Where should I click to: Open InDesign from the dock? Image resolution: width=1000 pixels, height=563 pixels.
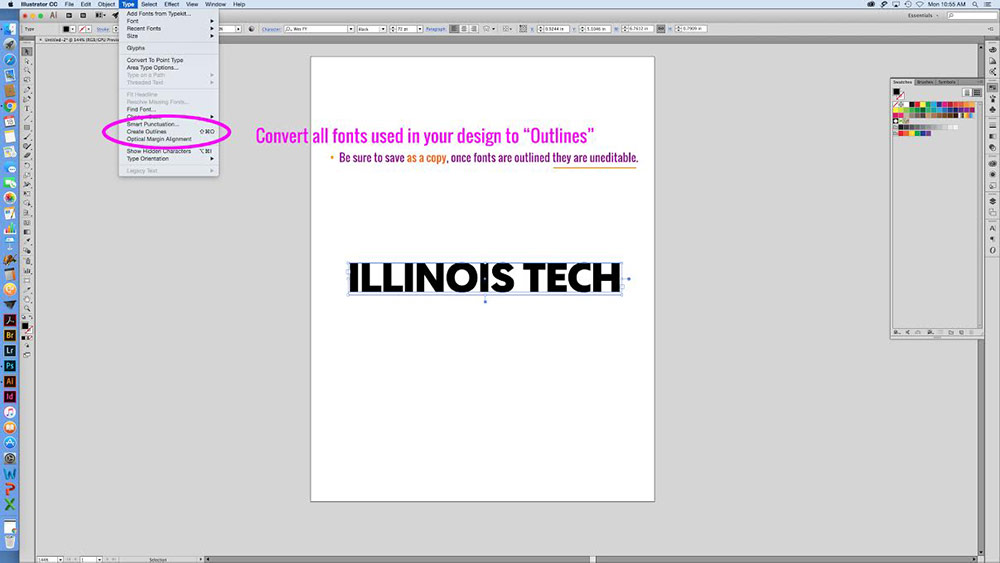coord(10,397)
